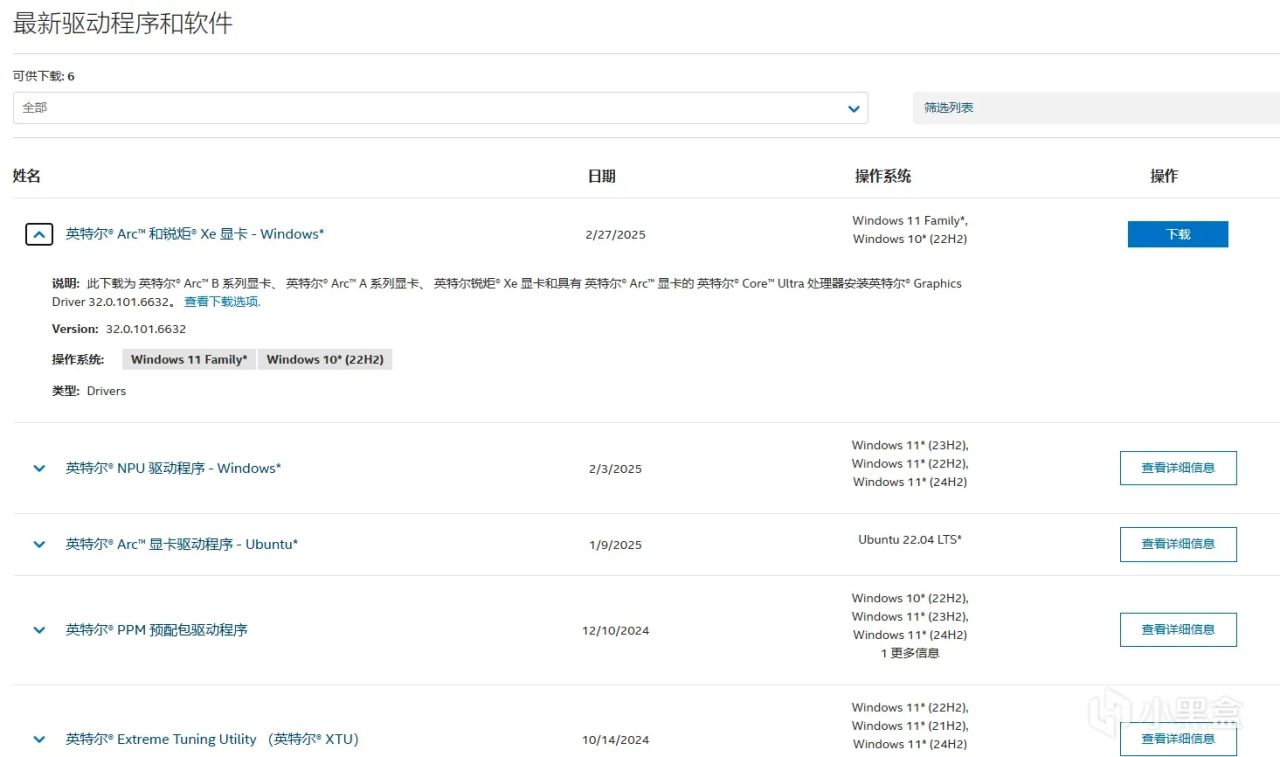1280x757 pixels.
Task: Expand the 英特尔 PPM 预配包驱动程序 row
Action: coord(39,630)
